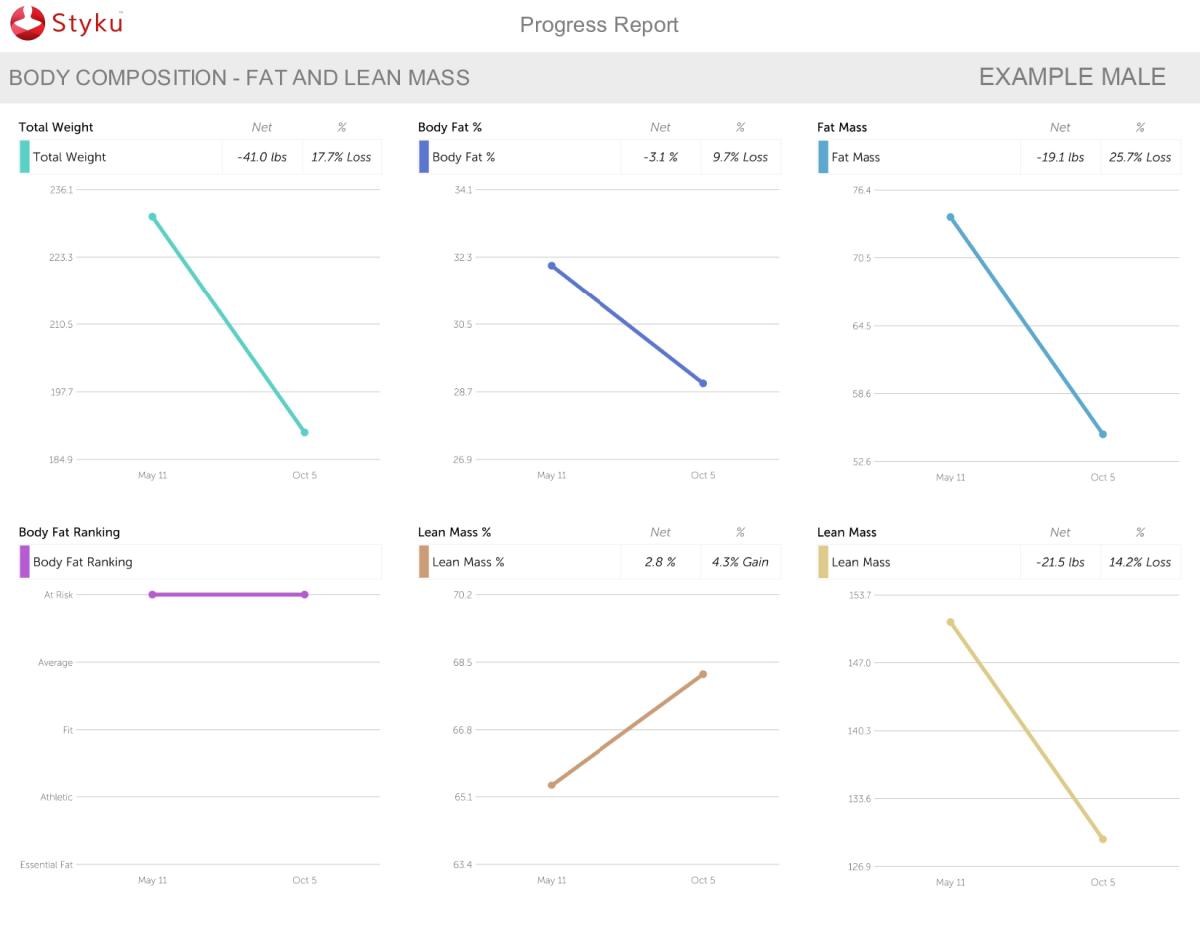Select the EXAMPLE MALE profile label
The image size is (1200, 927).
click(x=1071, y=77)
